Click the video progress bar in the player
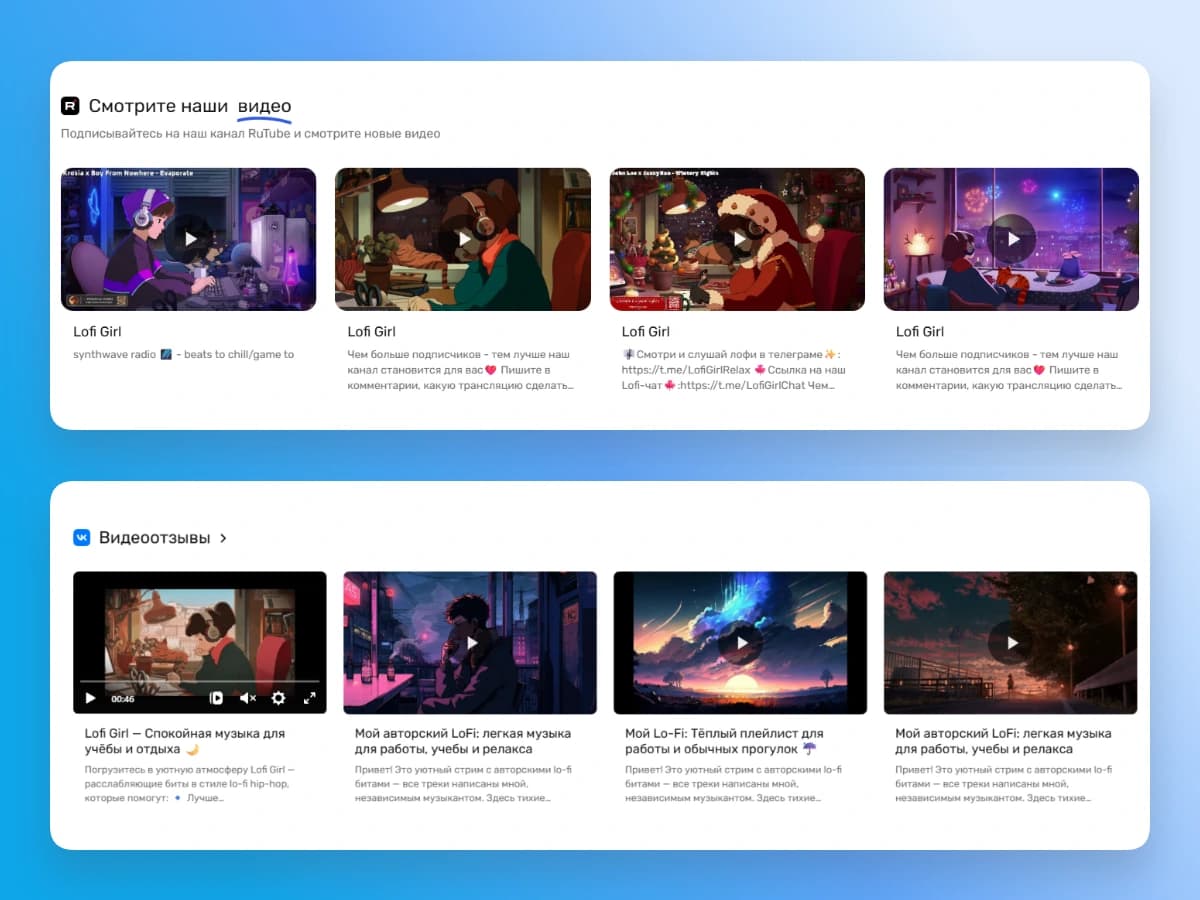 point(200,681)
